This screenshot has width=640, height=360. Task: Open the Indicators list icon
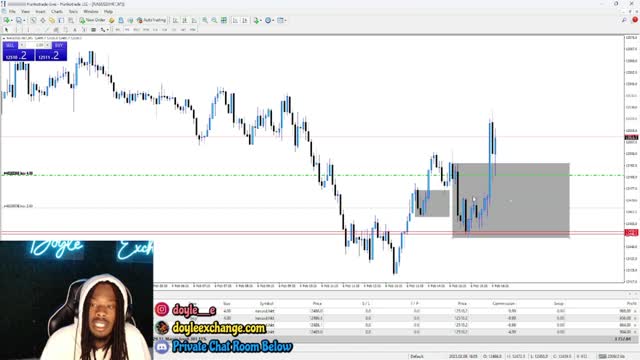point(256,20)
